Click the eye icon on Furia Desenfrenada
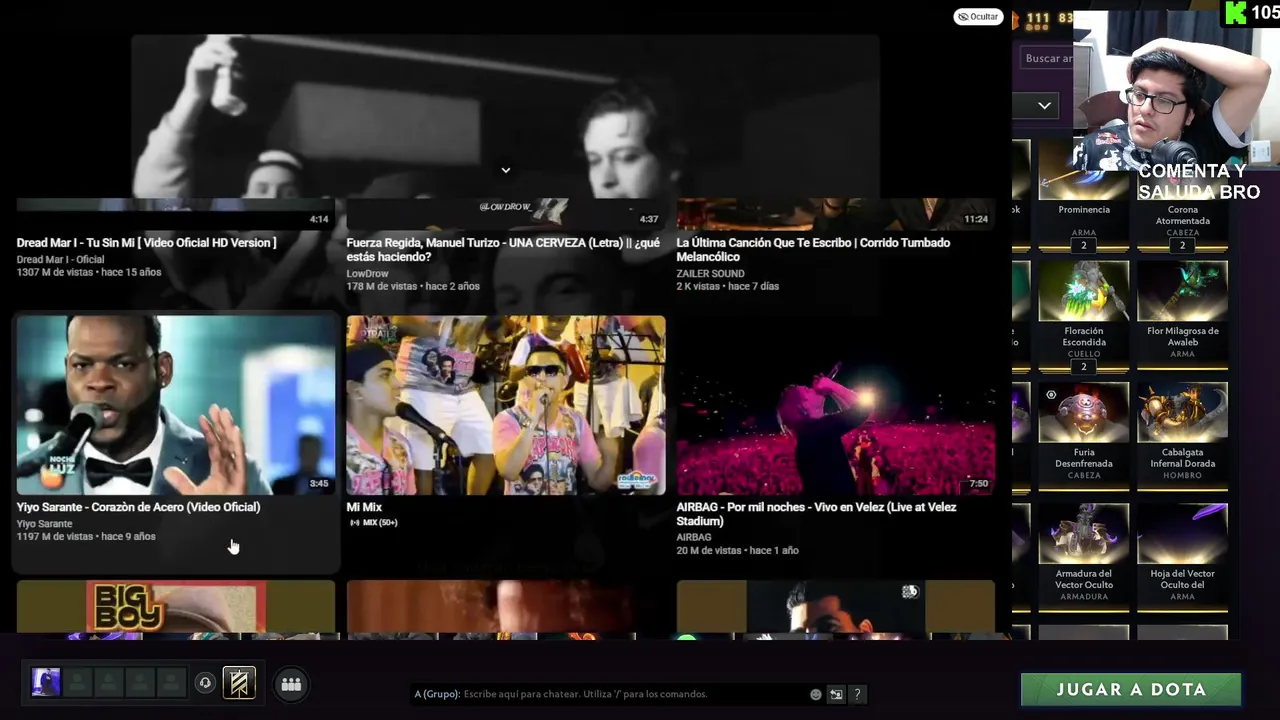 coord(1051,395)
